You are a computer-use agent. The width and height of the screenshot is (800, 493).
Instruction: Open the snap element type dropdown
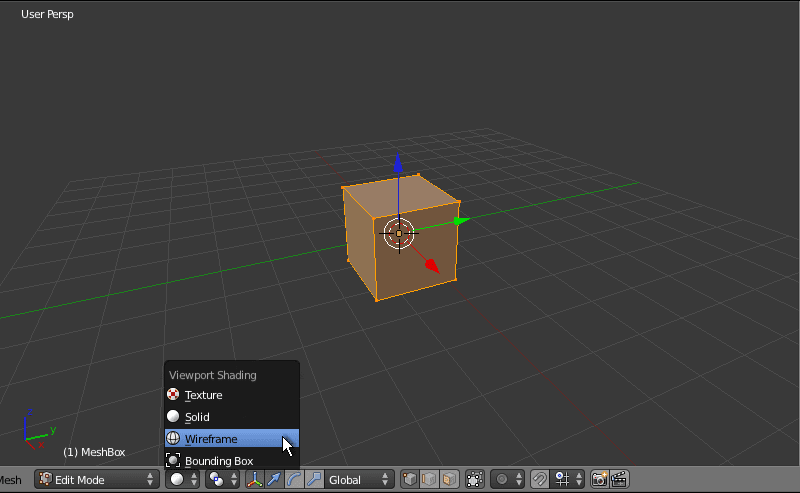pos(568,480)
